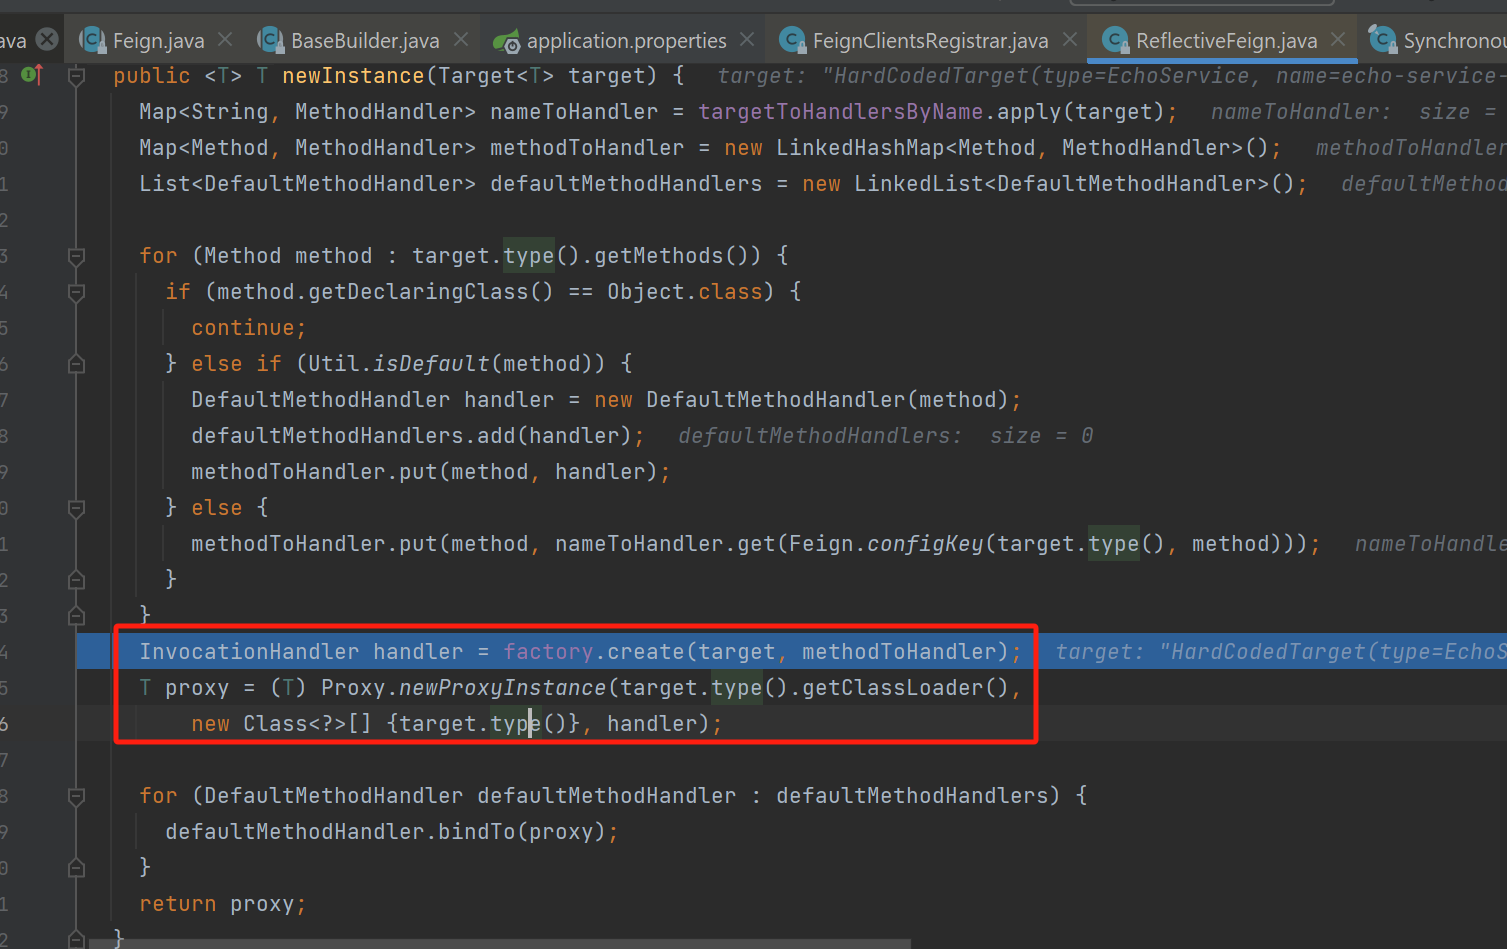This screenshot has height=949, width=1507.
Task: Click 'configKey' method call in code
Action: click(x=925, y=544)
